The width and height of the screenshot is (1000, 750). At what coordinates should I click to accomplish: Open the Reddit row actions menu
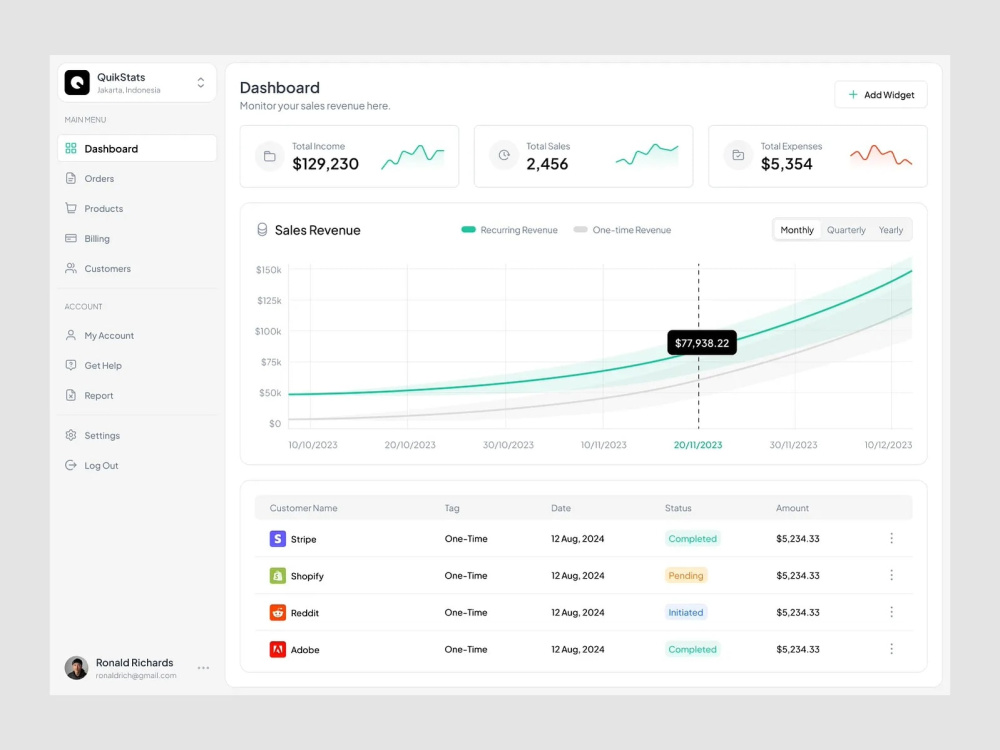point(892,612)
